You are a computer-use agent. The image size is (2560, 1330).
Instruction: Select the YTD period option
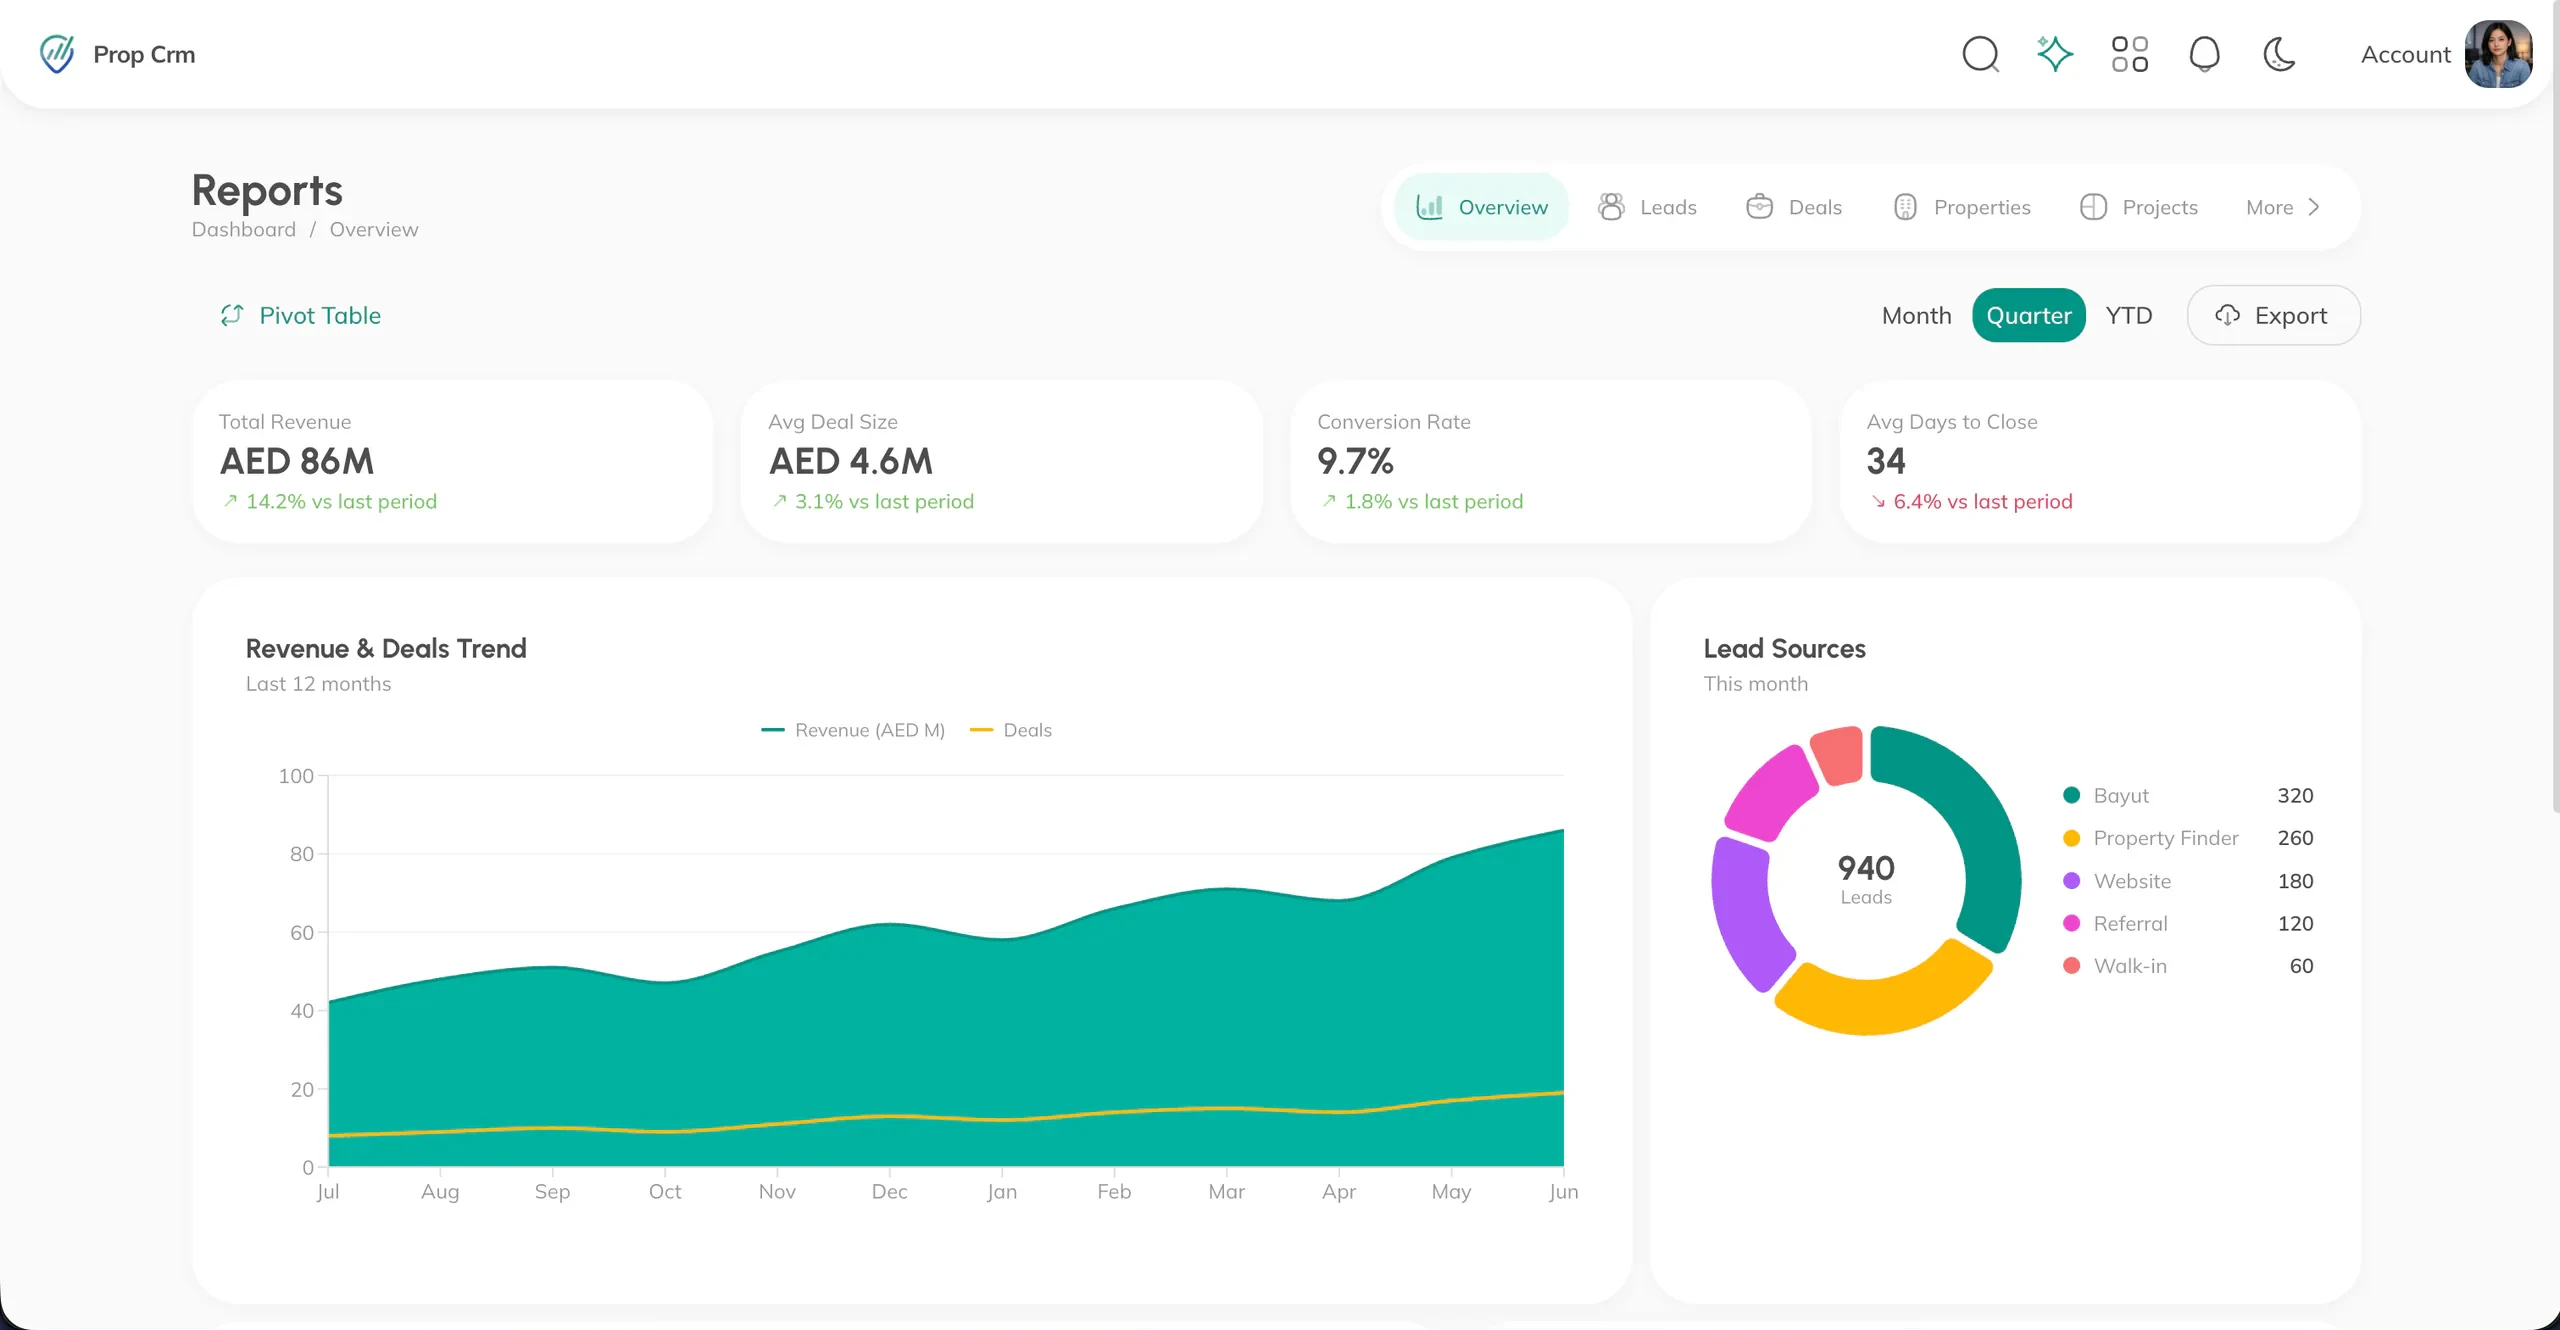tap(2128, 315)
